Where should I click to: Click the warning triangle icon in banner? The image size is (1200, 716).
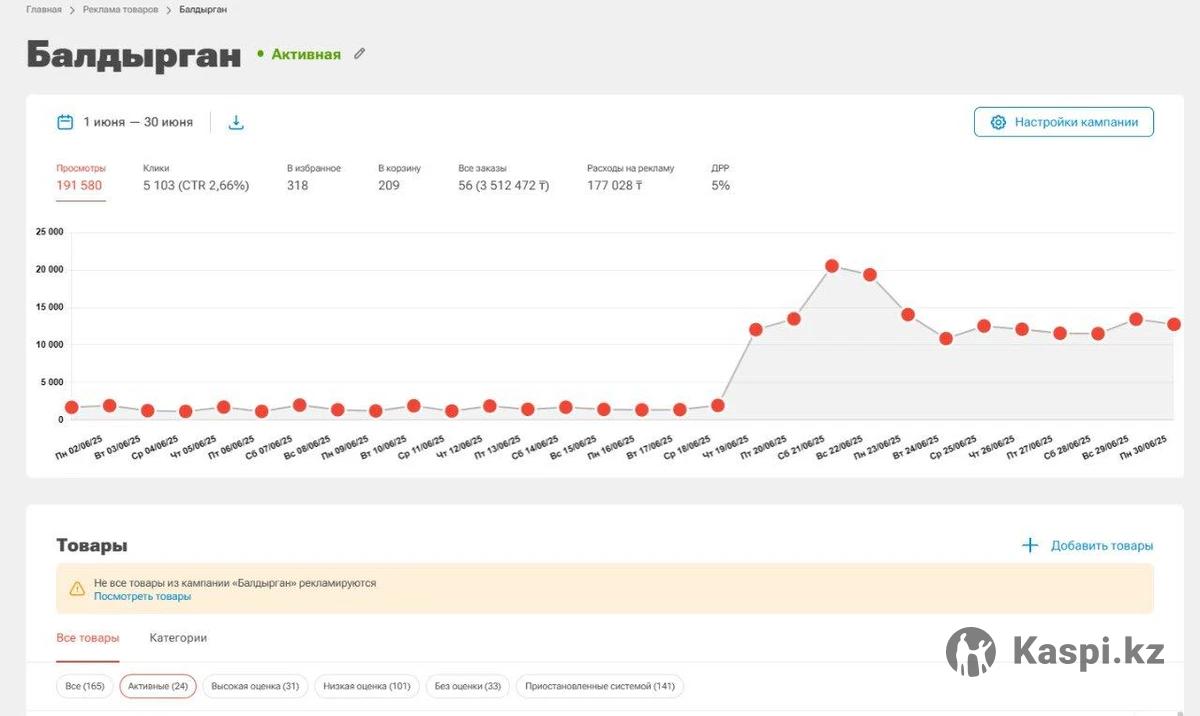(x=77, y=589)
